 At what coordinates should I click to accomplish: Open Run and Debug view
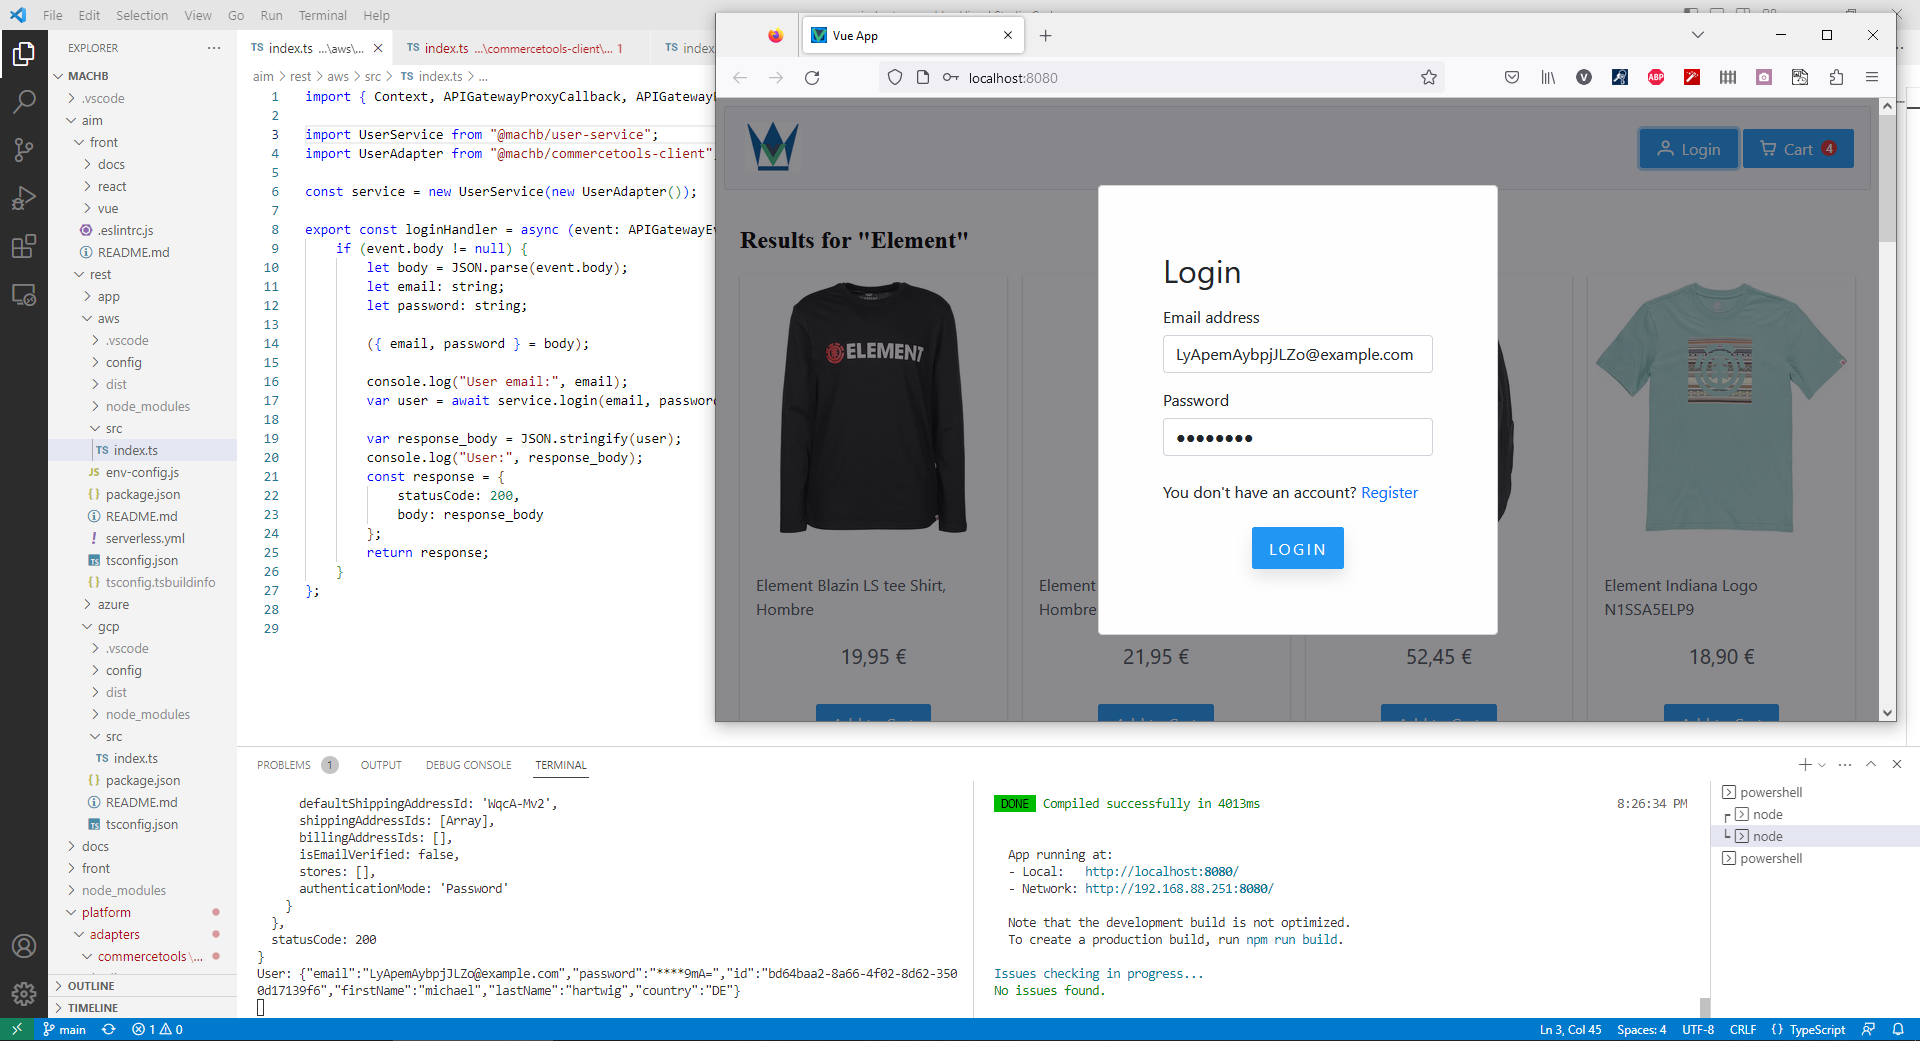click(24, 198)
